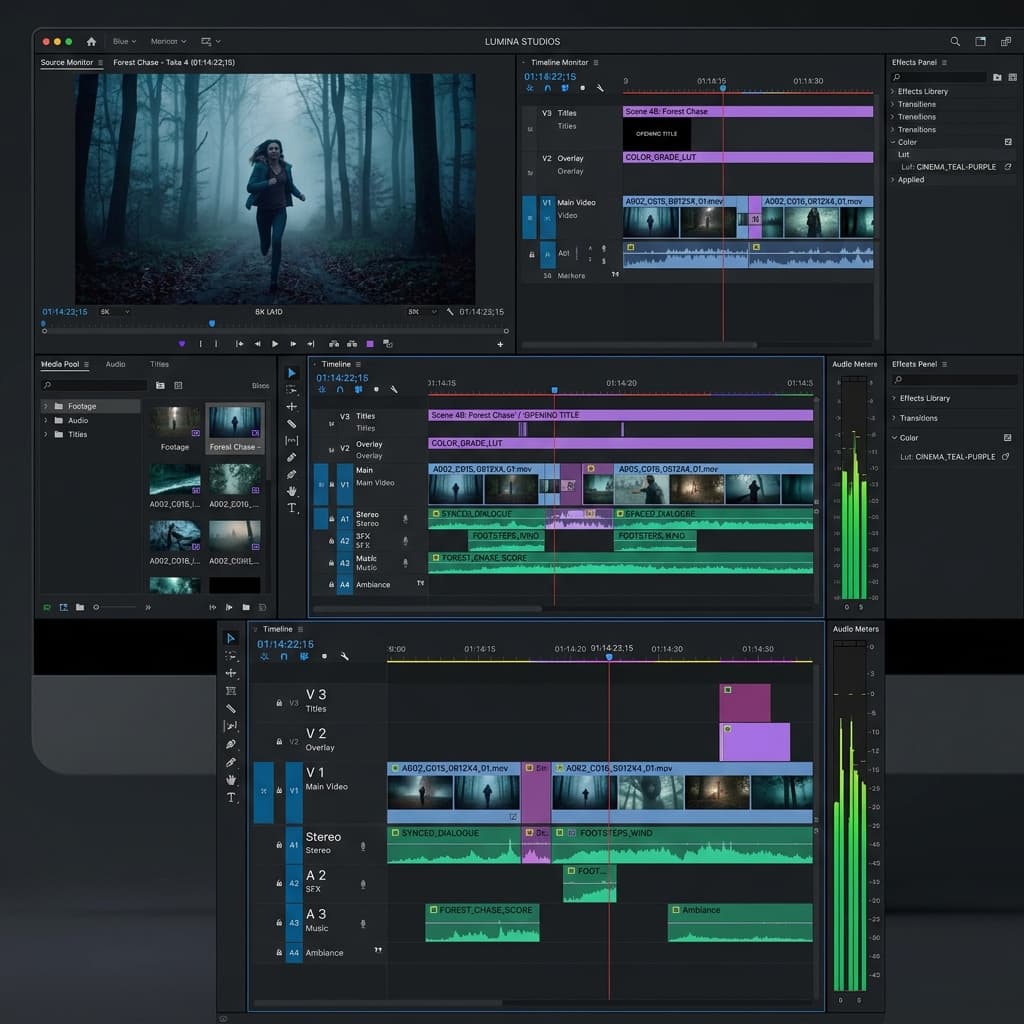Toggle mic on the large A 3 Music track

[363, 923]
